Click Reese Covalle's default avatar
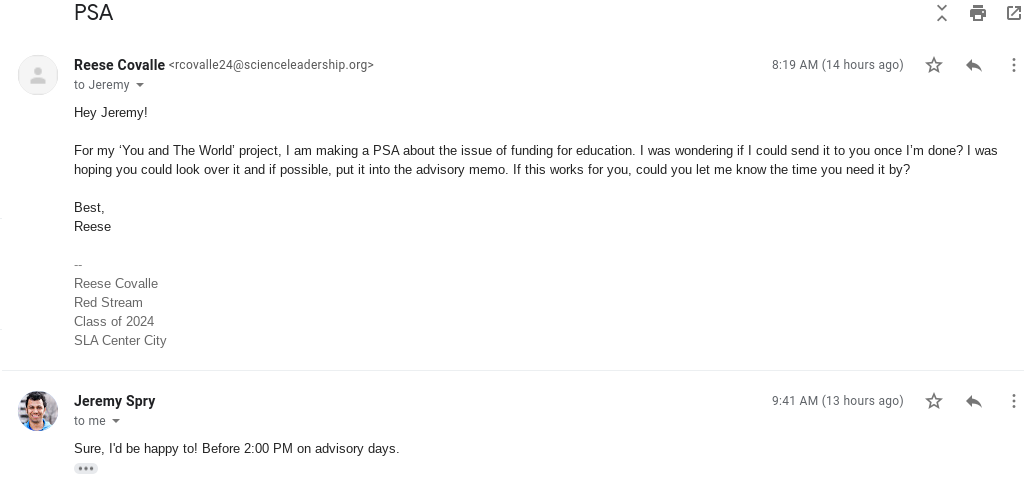The image size is (1032, 480). coord(38,75)
